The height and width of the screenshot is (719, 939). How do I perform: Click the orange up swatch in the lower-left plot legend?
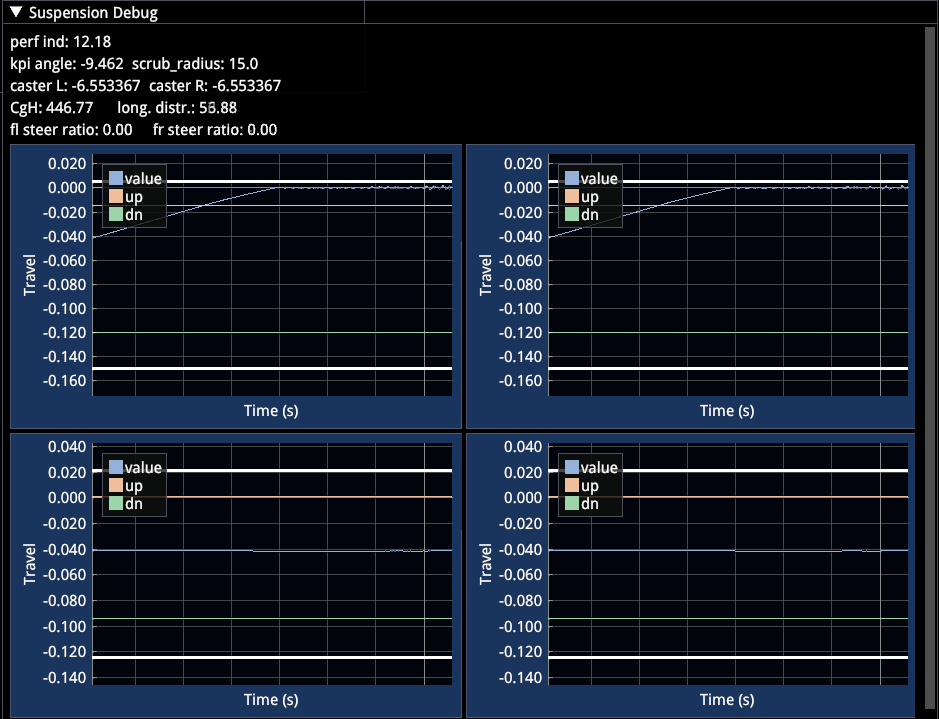click(116, 486)
